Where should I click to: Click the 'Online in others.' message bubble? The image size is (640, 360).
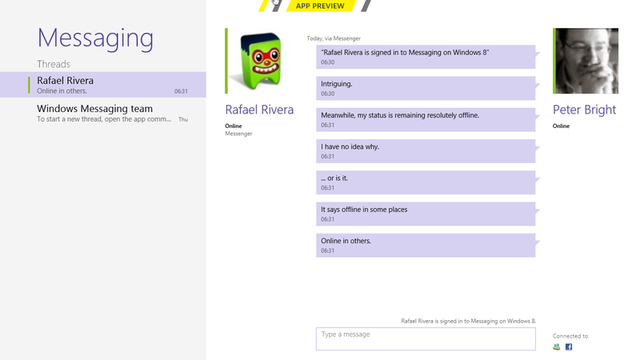[x=426, y=245]
